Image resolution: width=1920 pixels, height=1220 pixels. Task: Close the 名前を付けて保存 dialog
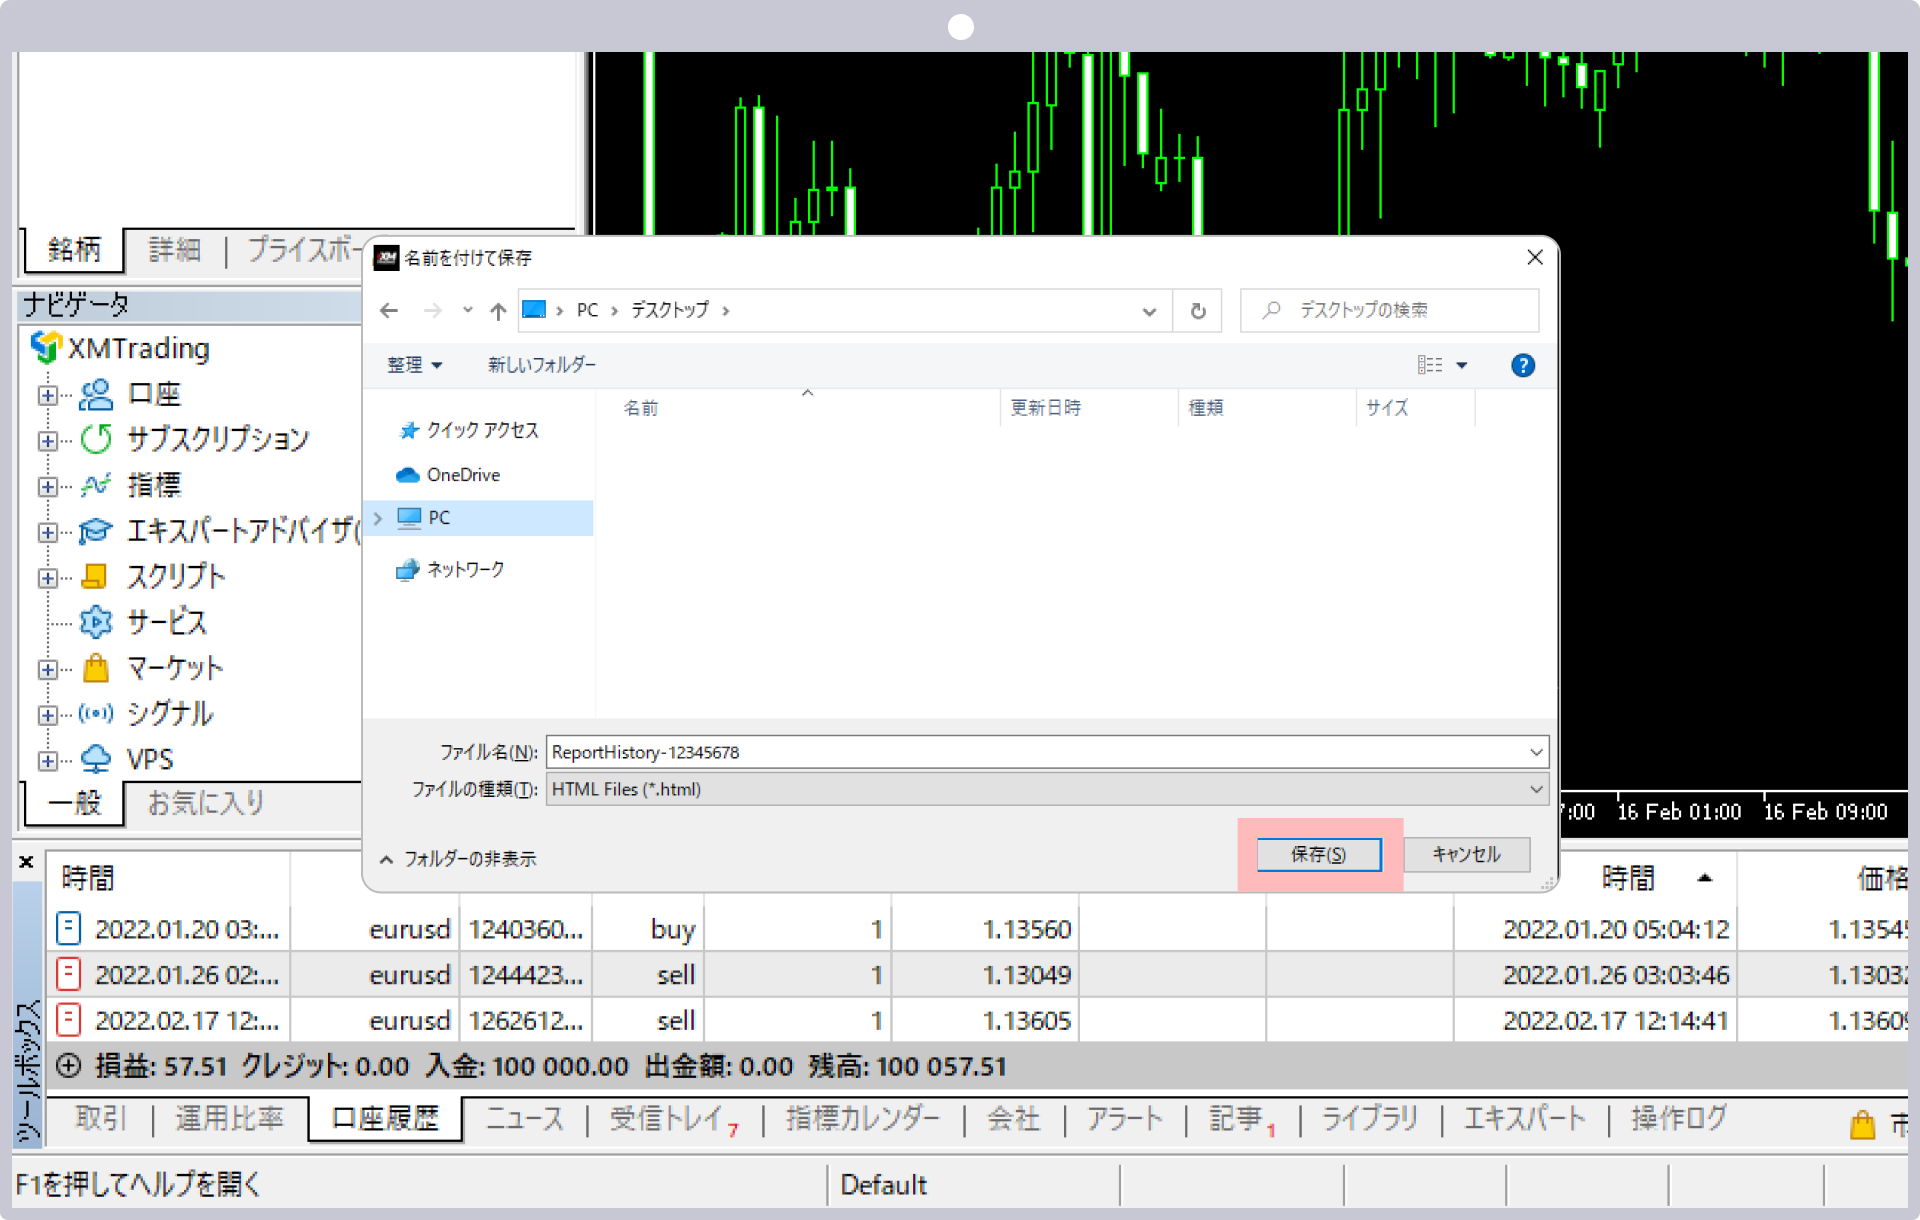(1535, 257)
